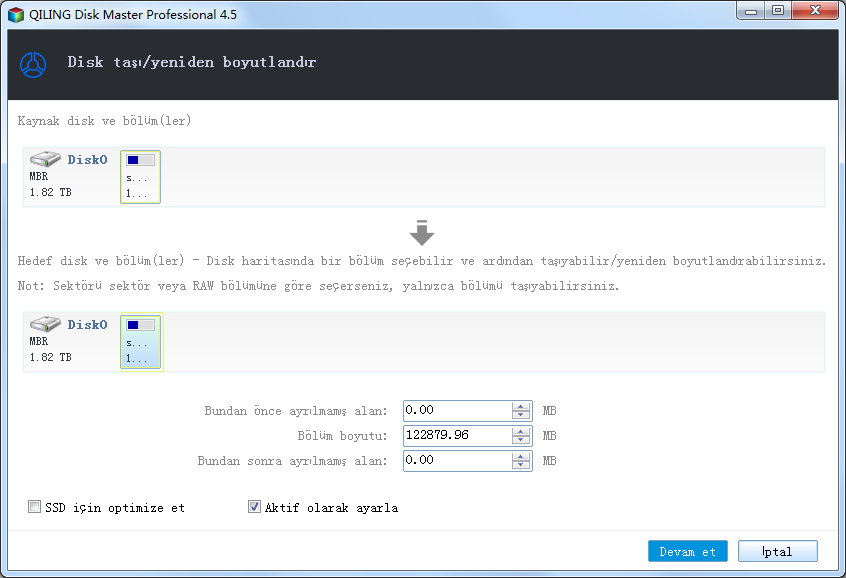Image resolution: width=846 pixels, height=578 pixels.
Task: Maximize the Disk Master window
Action: pyautogui.click(x=777, y=10)
